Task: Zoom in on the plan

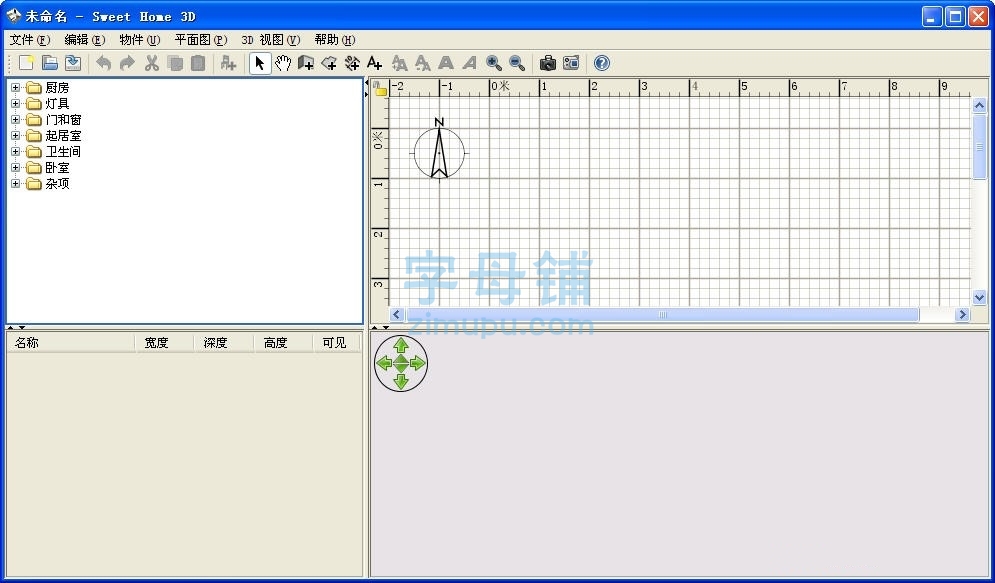Action: click(x=494, y=63)
